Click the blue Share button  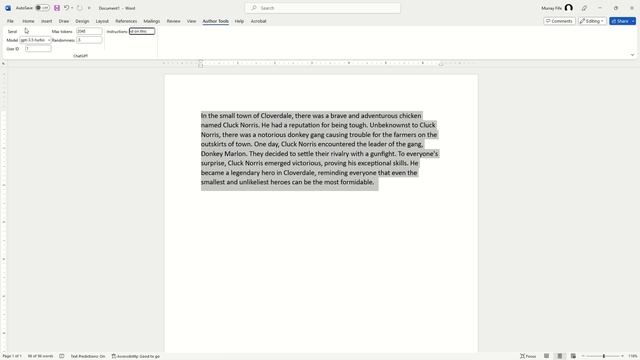620,21
